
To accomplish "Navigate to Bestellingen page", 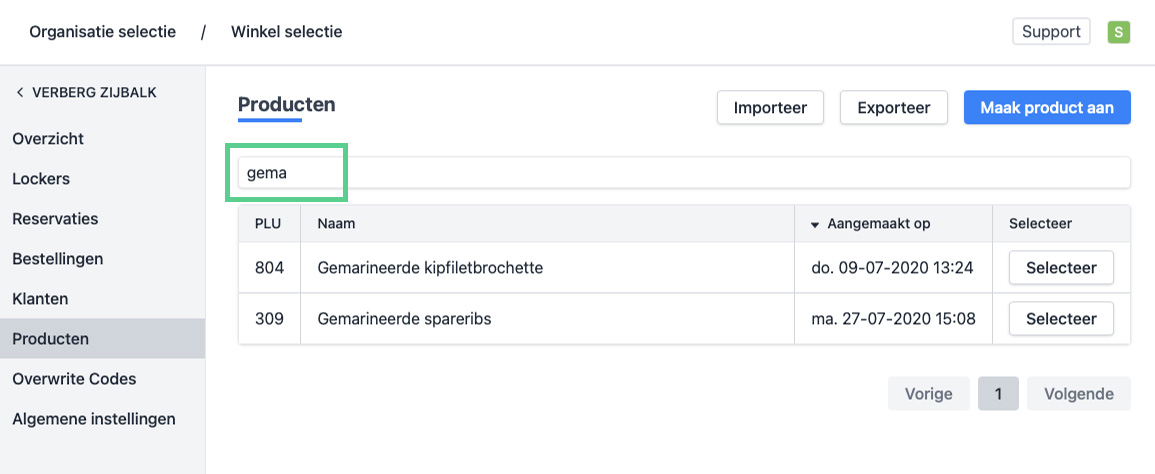I will (x=57, y=259).
